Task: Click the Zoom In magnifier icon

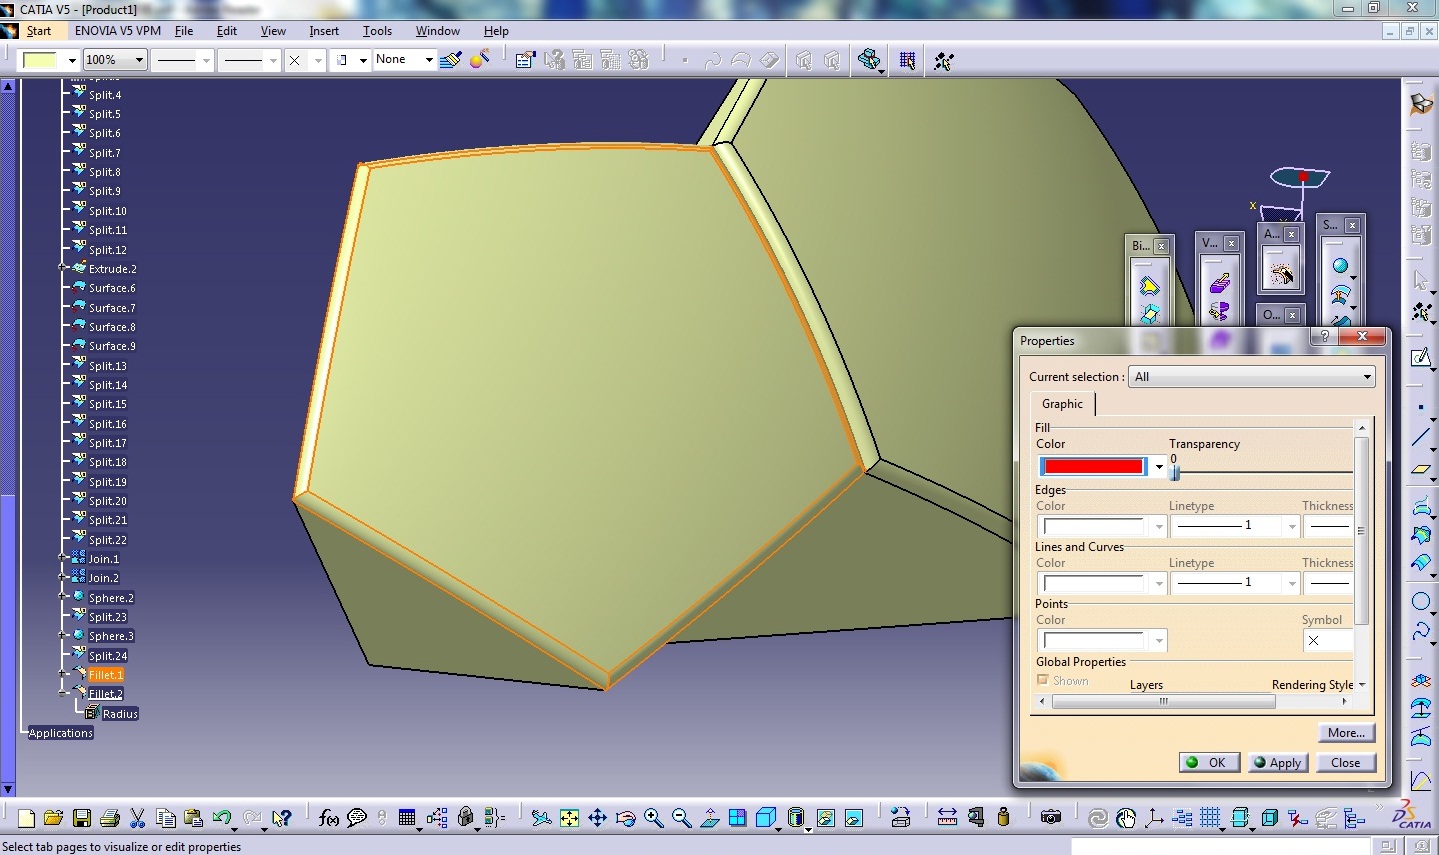Action: (653, 818)
